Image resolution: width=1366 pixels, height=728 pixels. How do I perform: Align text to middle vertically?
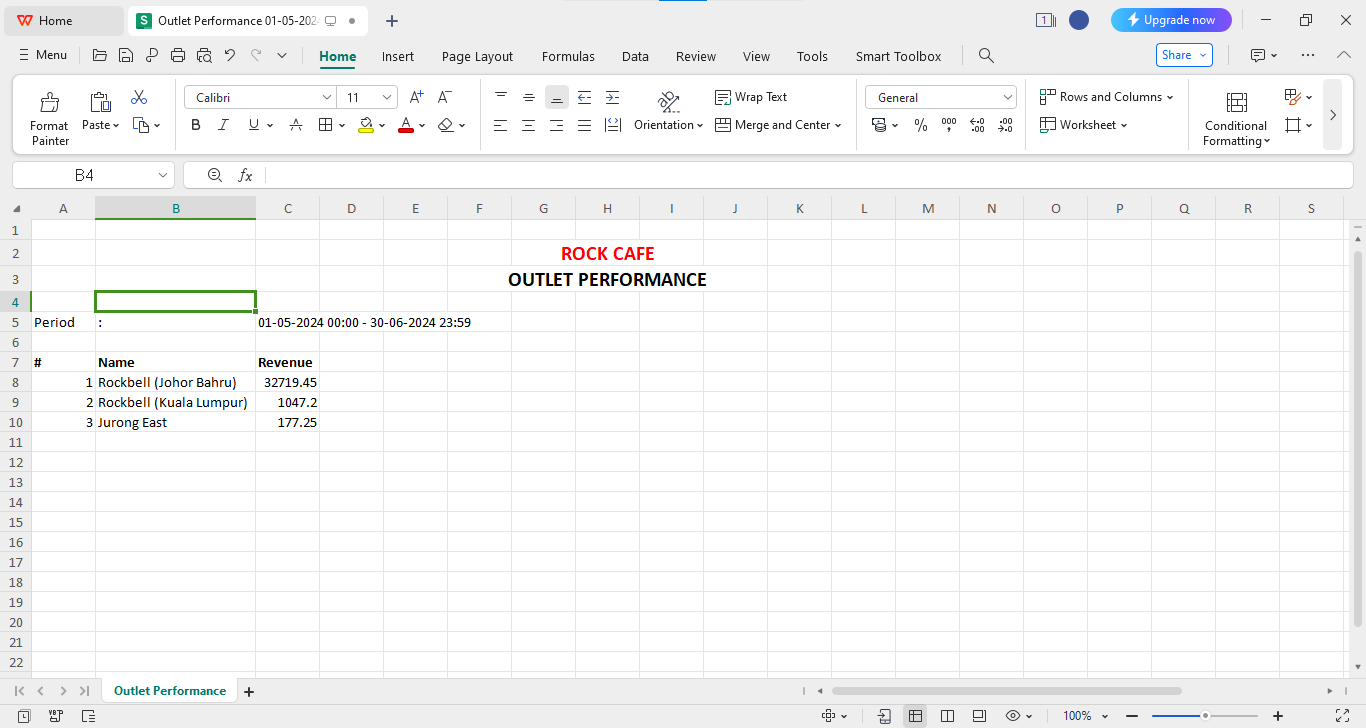pos(529,97)
